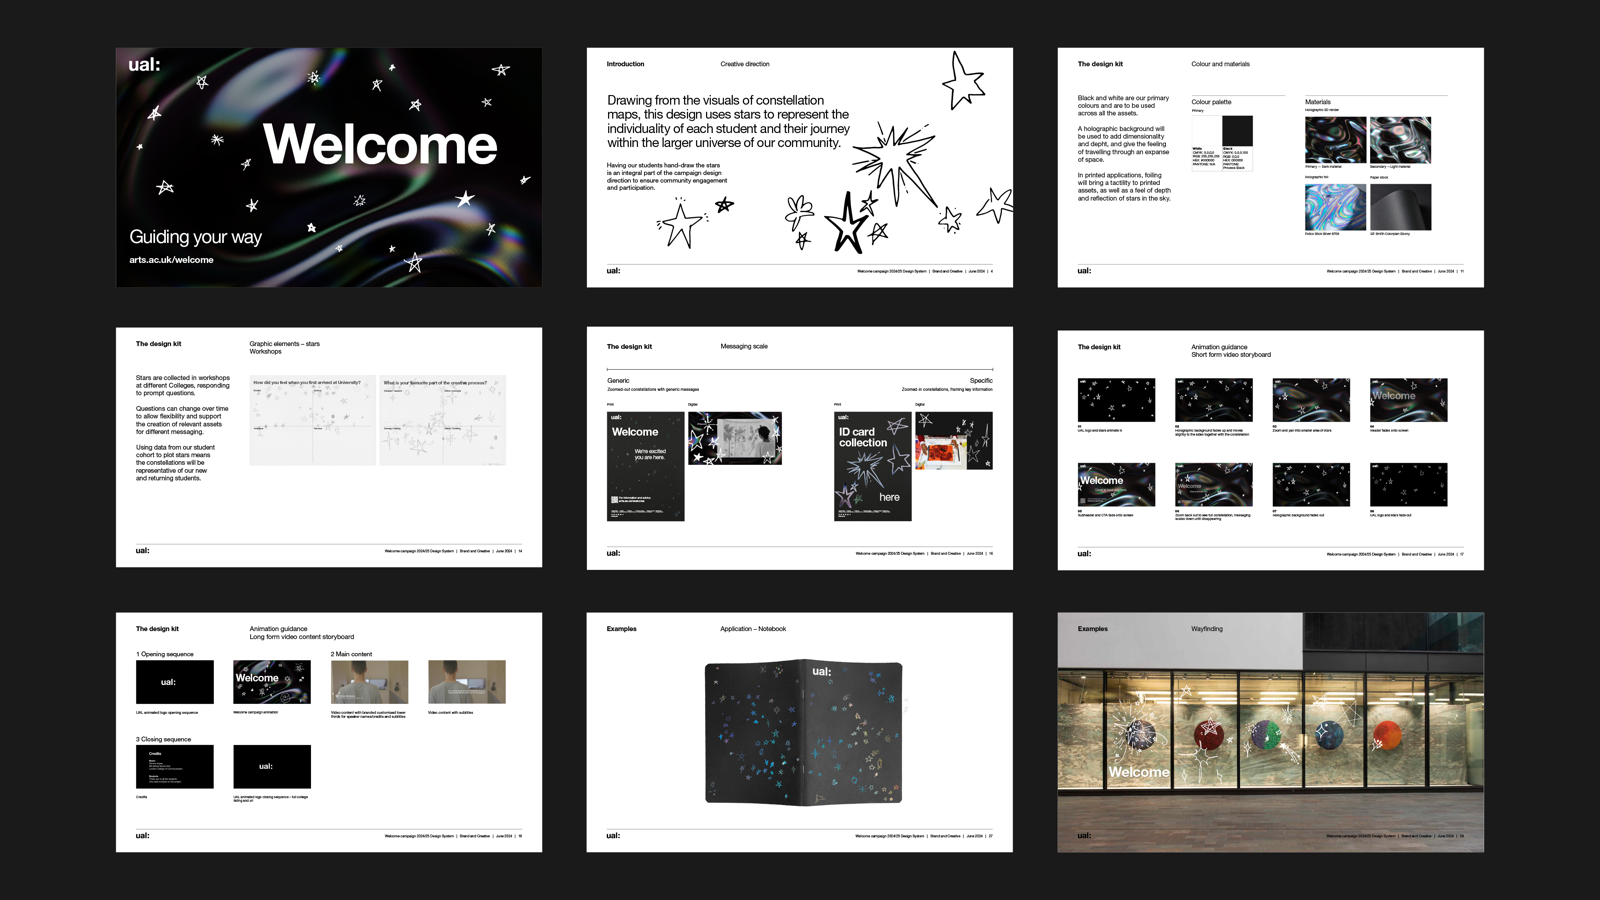Select the white colour swatch
Image resolution: width=1600 pixels, height=900 pixels.
(x=1206, y=131)
